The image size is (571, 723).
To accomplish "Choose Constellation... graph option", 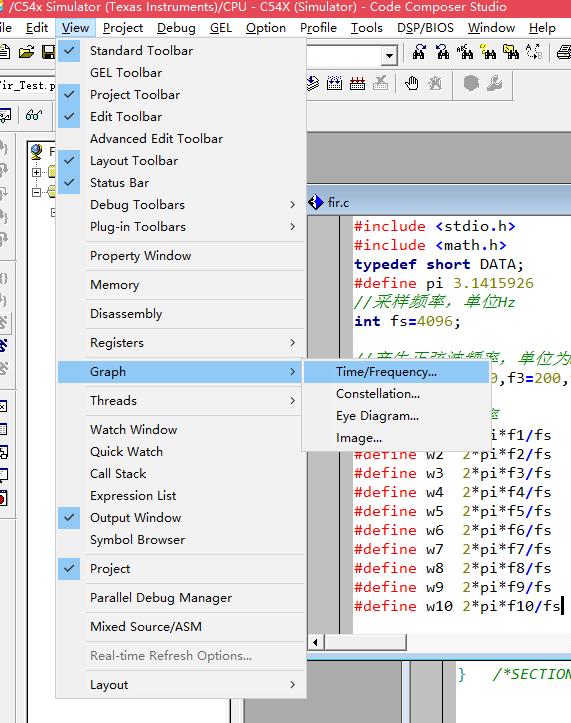I will [x=397, y=394].
